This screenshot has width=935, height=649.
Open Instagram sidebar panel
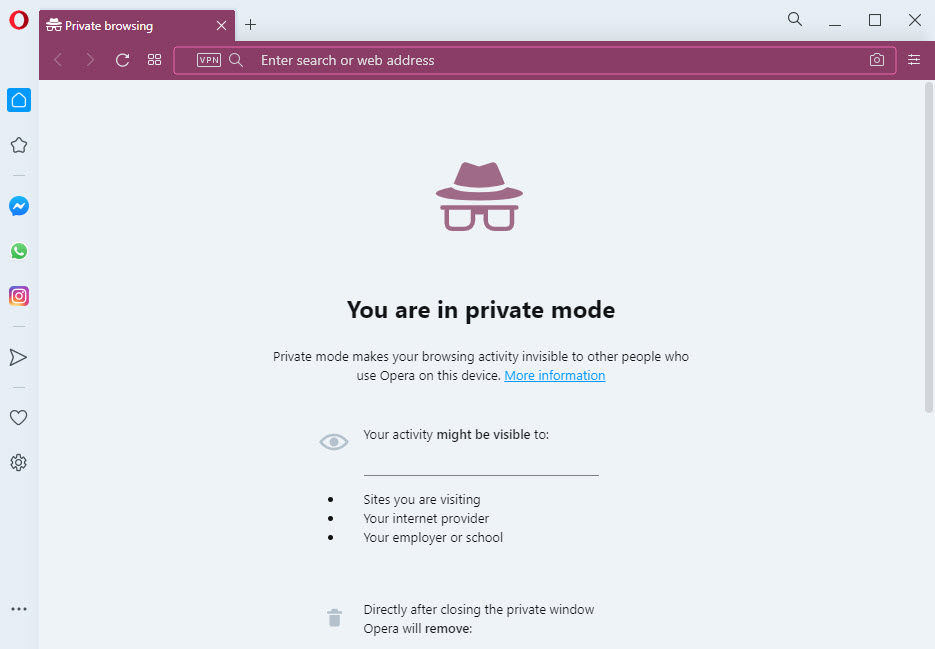pyautogui.click(x=19, y=296)
